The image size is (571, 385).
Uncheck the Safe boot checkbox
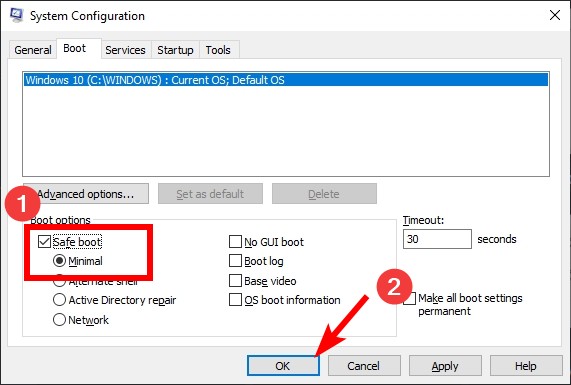point(44,241)
